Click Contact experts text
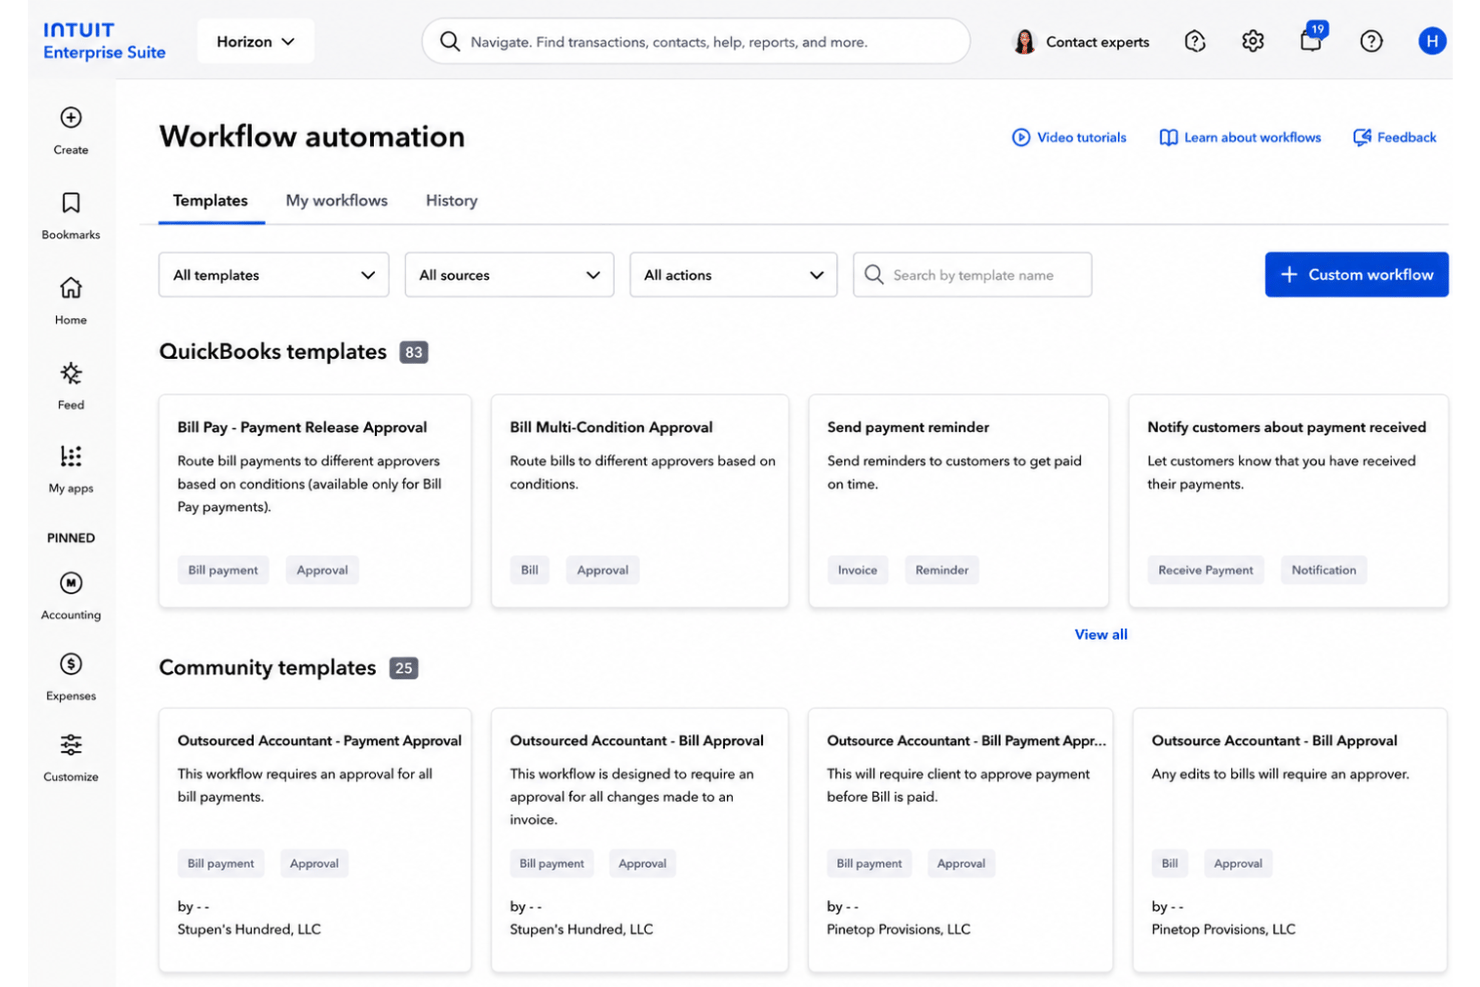 pyautogui.click(x=1097, y=42)
